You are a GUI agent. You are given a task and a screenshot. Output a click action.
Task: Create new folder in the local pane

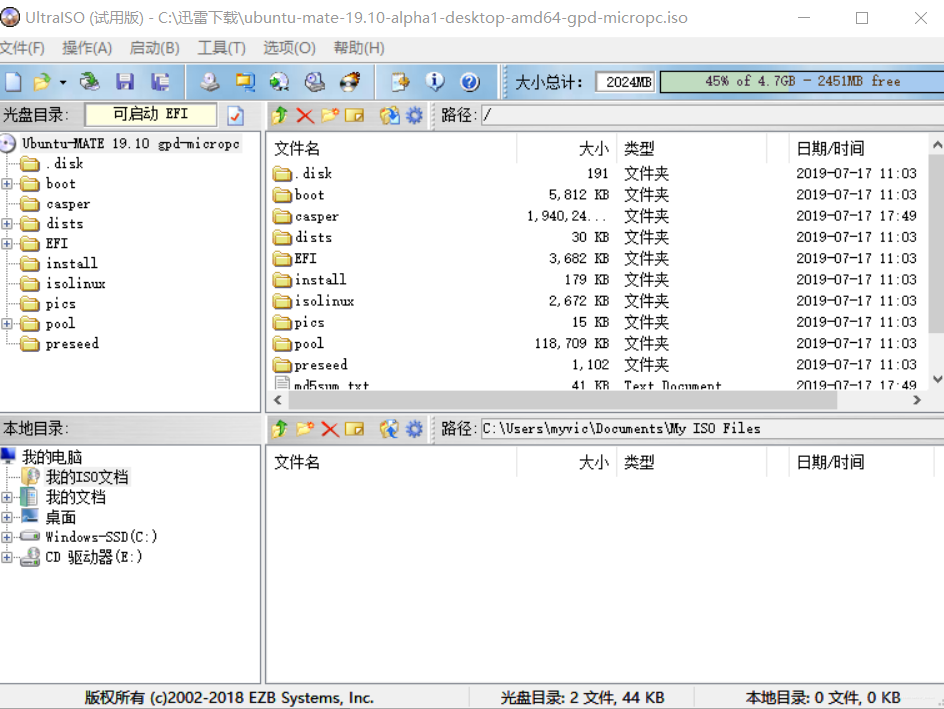(x=305, y=429)
